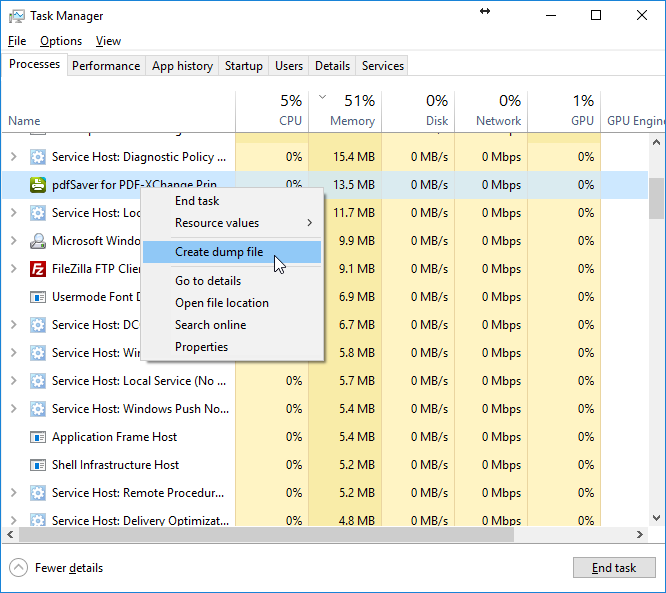
Task: Switch to the Services tab
Action: coord(383,66)
